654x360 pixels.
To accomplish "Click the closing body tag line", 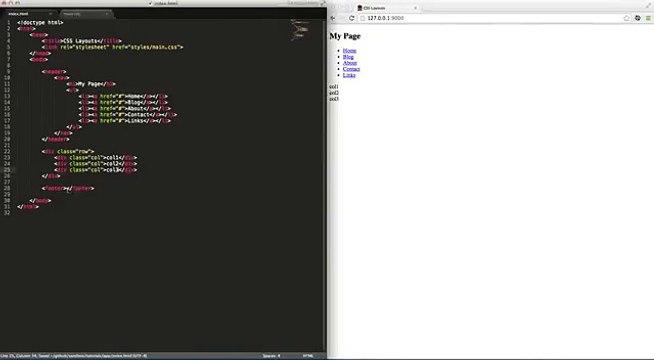I will 40,201.
